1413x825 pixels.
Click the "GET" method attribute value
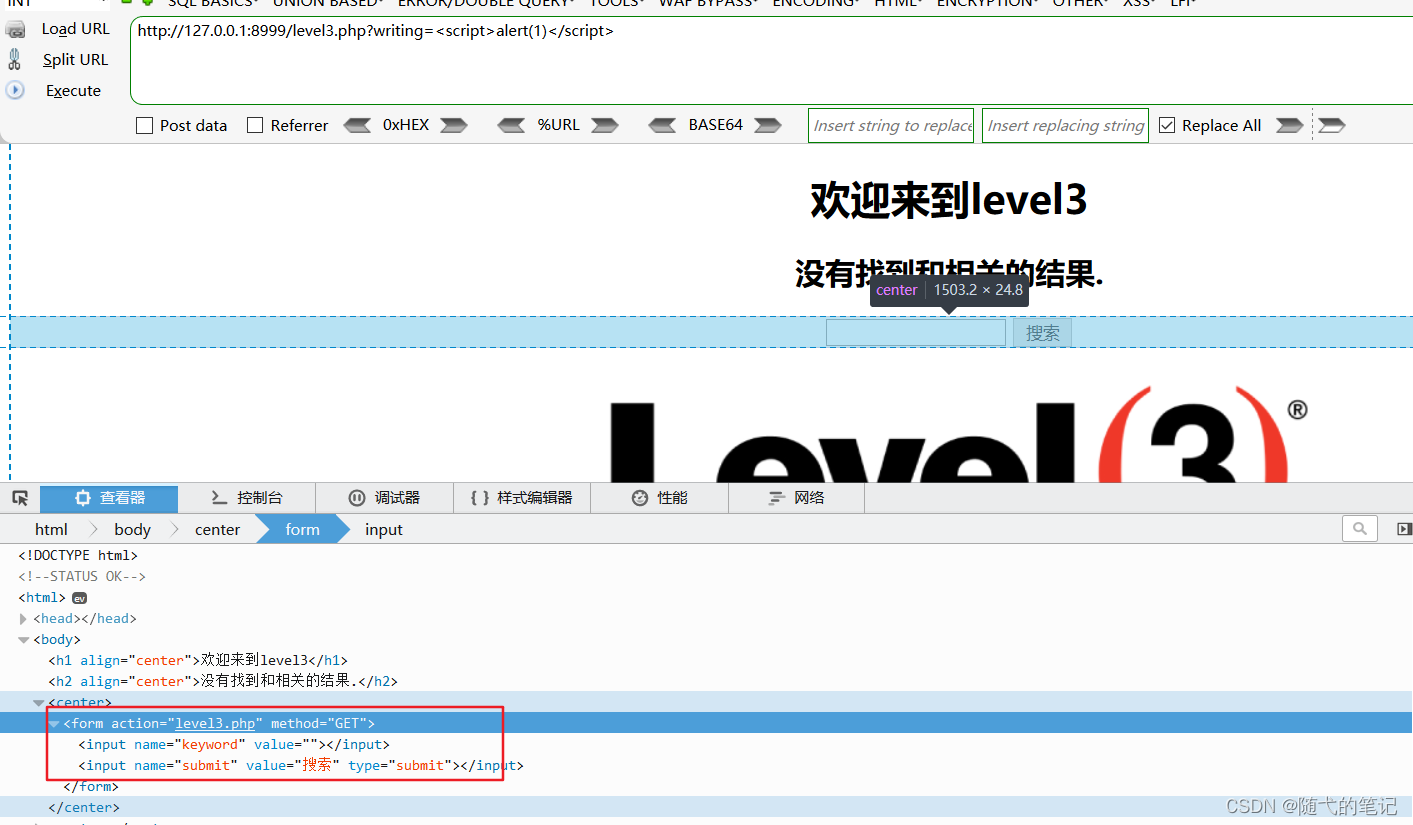click(x=346, y=723)
